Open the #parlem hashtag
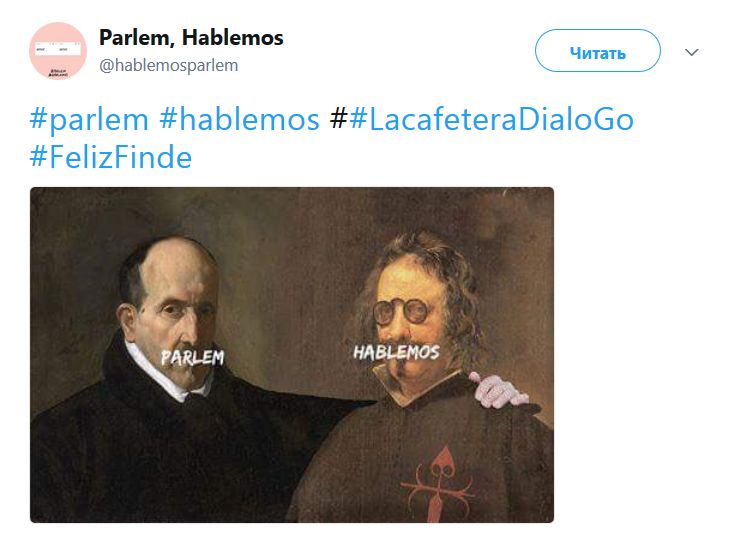Viewport: 730px width, 538px height. point(89,119)
